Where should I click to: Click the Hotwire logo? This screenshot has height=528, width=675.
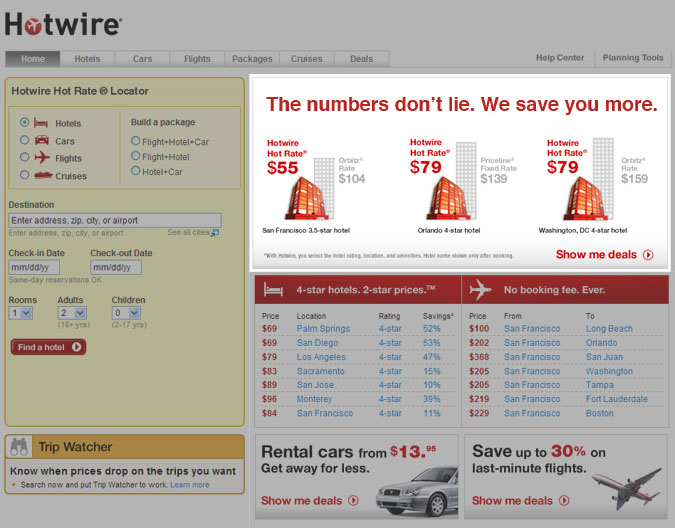[x=63, y=24]
